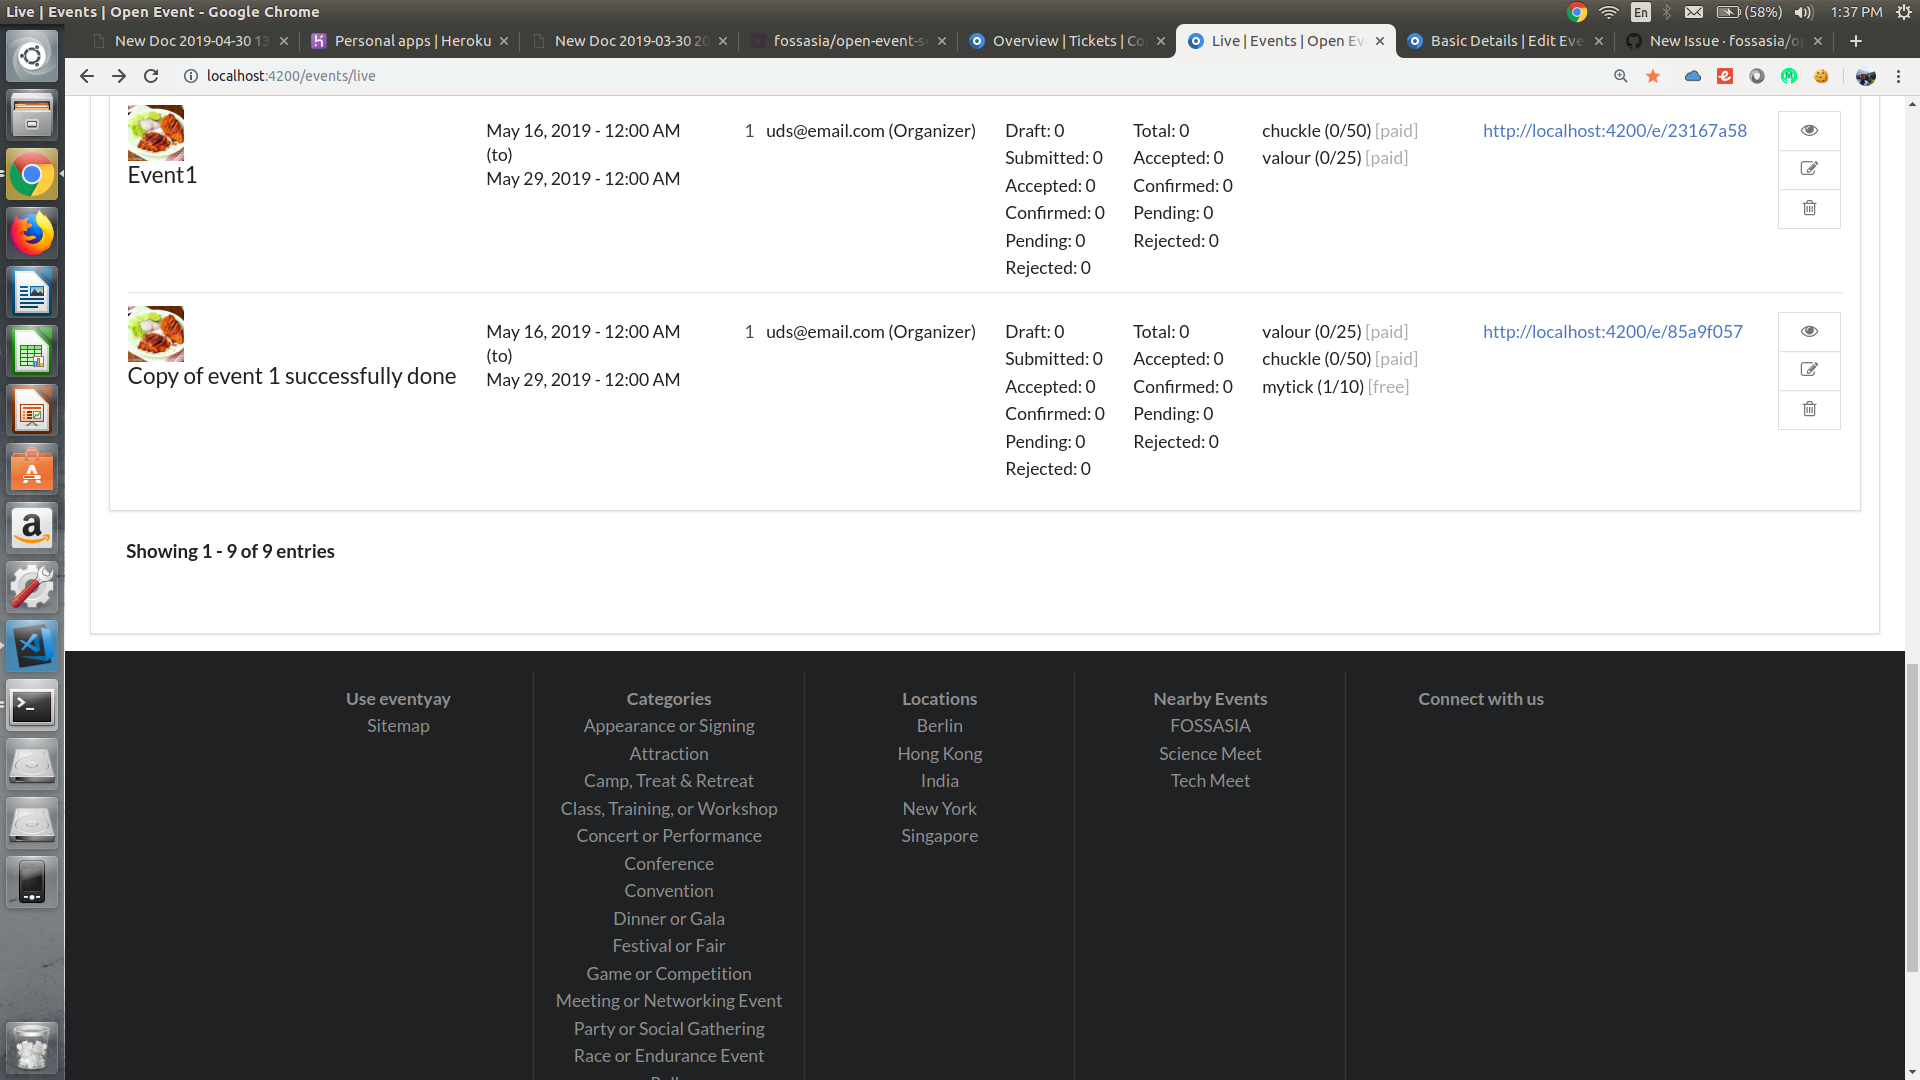Open LibreOffice Impress from the dock
1920x1080 pixels.
point(32,411)
